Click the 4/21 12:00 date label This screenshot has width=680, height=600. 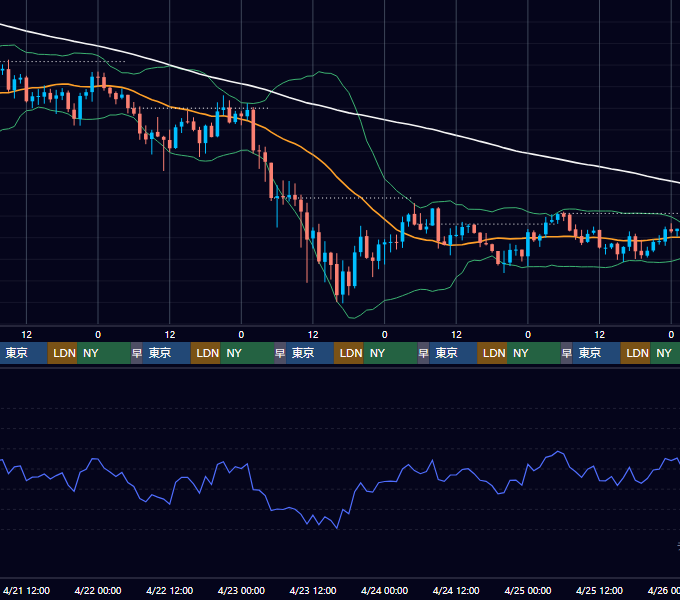click(x=26, y=590)
